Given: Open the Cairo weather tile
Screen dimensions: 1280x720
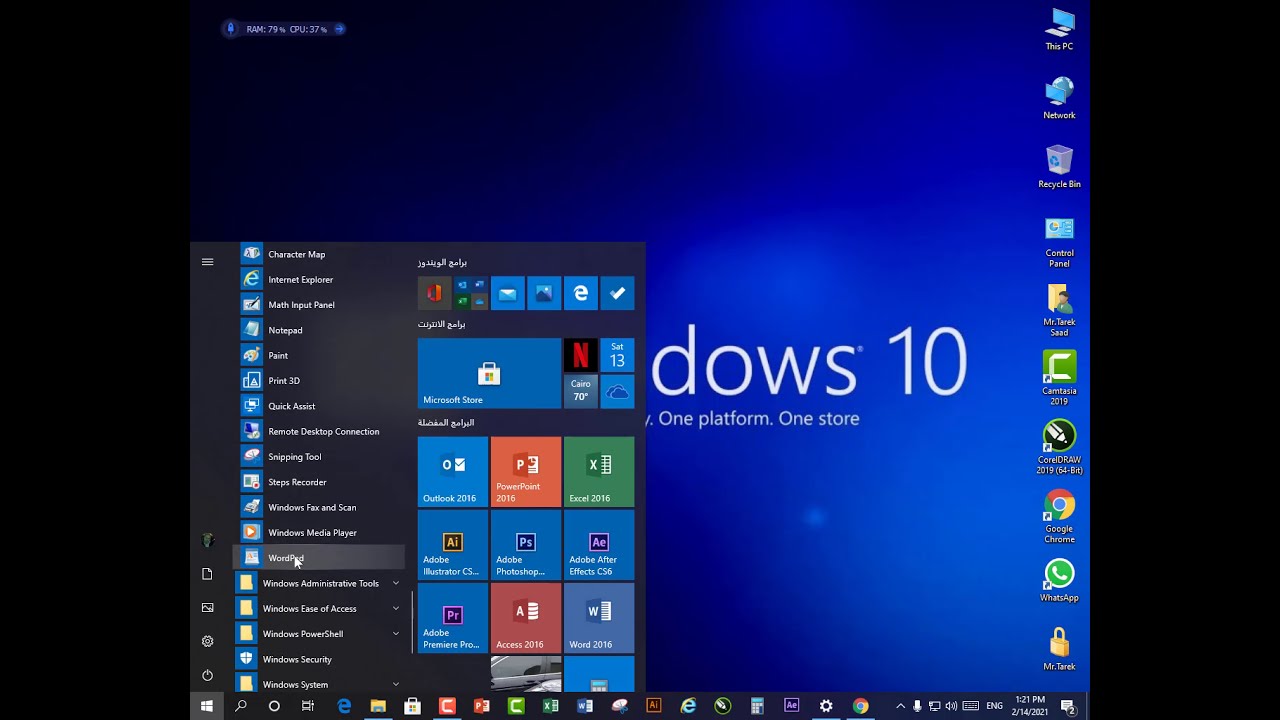Looking at the screenshot, I should click(580, 391).
